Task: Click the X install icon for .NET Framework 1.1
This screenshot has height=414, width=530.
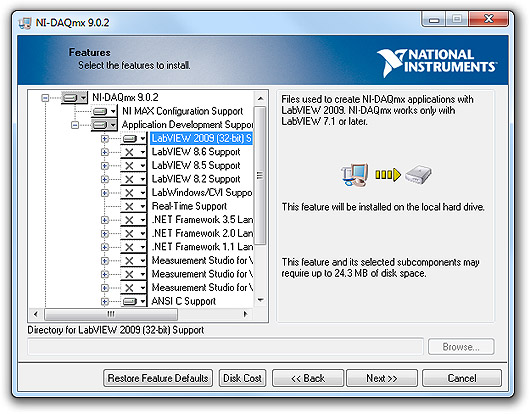Action: click(x=129, y=247)
